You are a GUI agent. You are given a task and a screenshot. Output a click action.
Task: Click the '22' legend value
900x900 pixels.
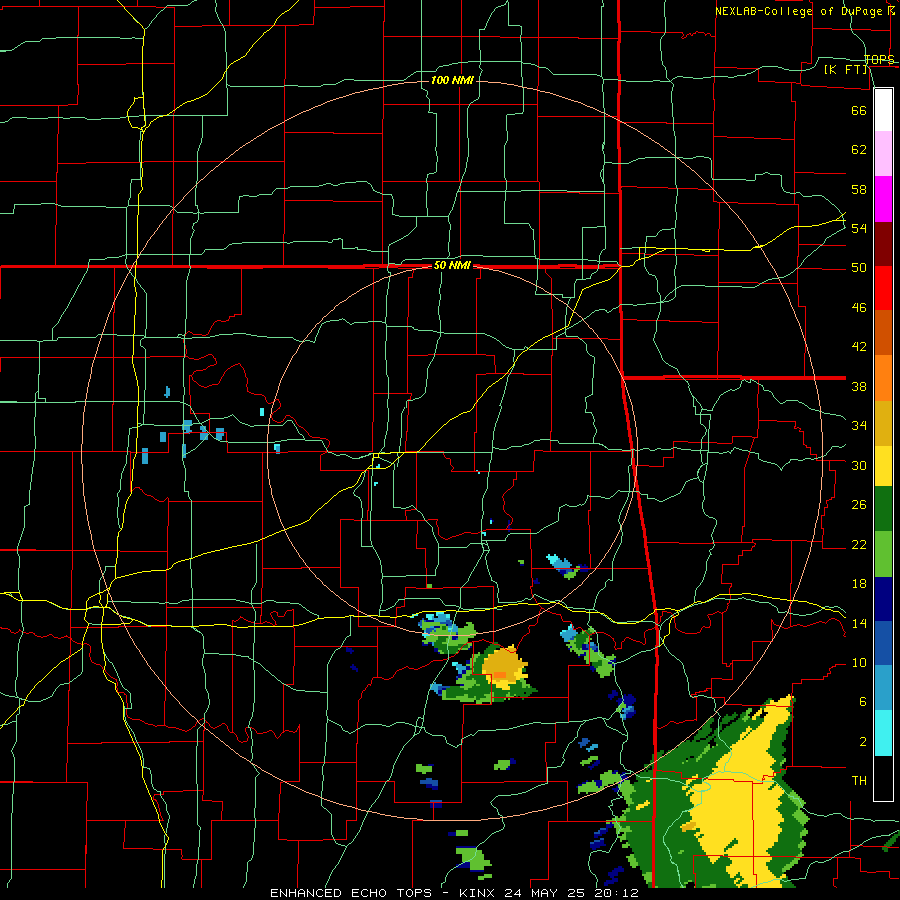point(859,545)
